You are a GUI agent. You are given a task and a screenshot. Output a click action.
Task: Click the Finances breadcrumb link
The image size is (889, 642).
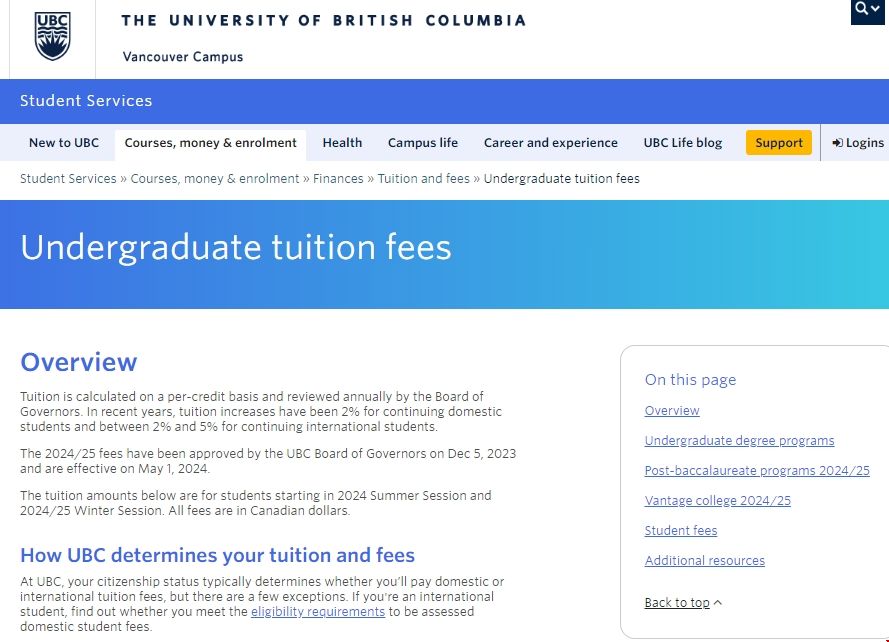pos(338,178)
